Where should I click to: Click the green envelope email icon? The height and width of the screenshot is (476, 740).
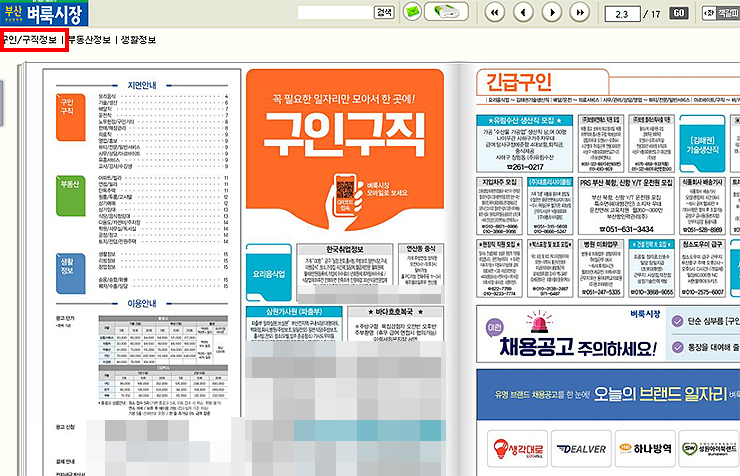click(412, 12)
